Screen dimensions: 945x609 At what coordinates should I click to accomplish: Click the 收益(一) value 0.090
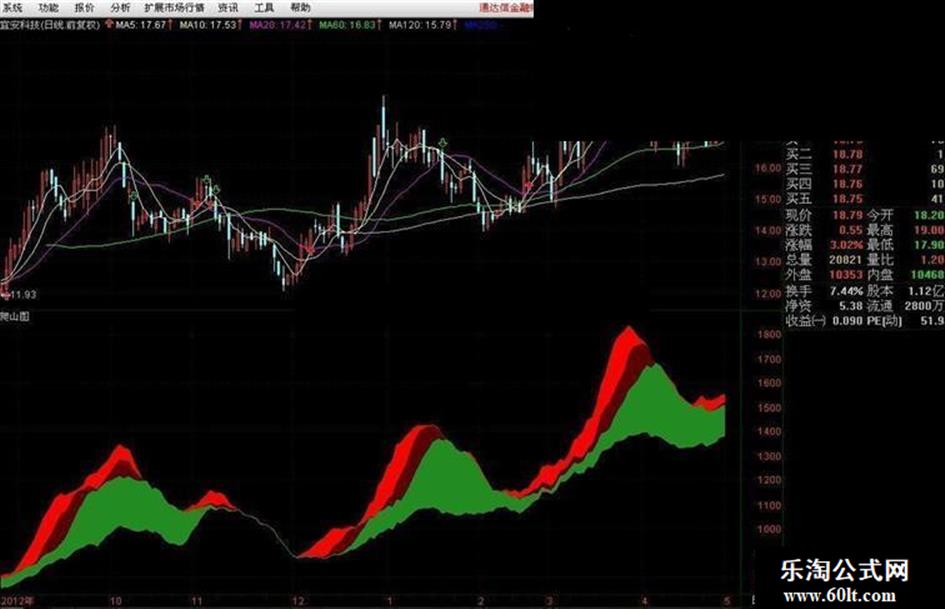click(847, 321)
